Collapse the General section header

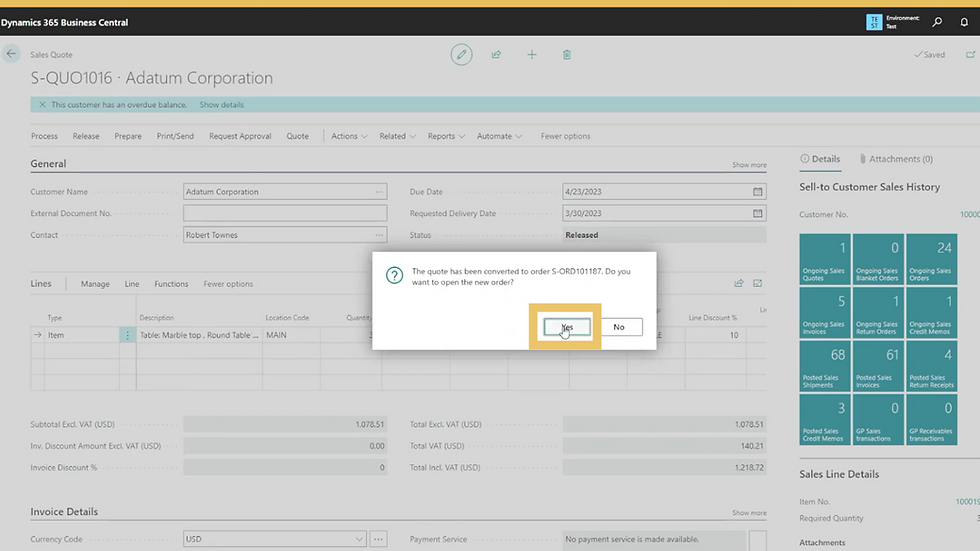point(48,164)
